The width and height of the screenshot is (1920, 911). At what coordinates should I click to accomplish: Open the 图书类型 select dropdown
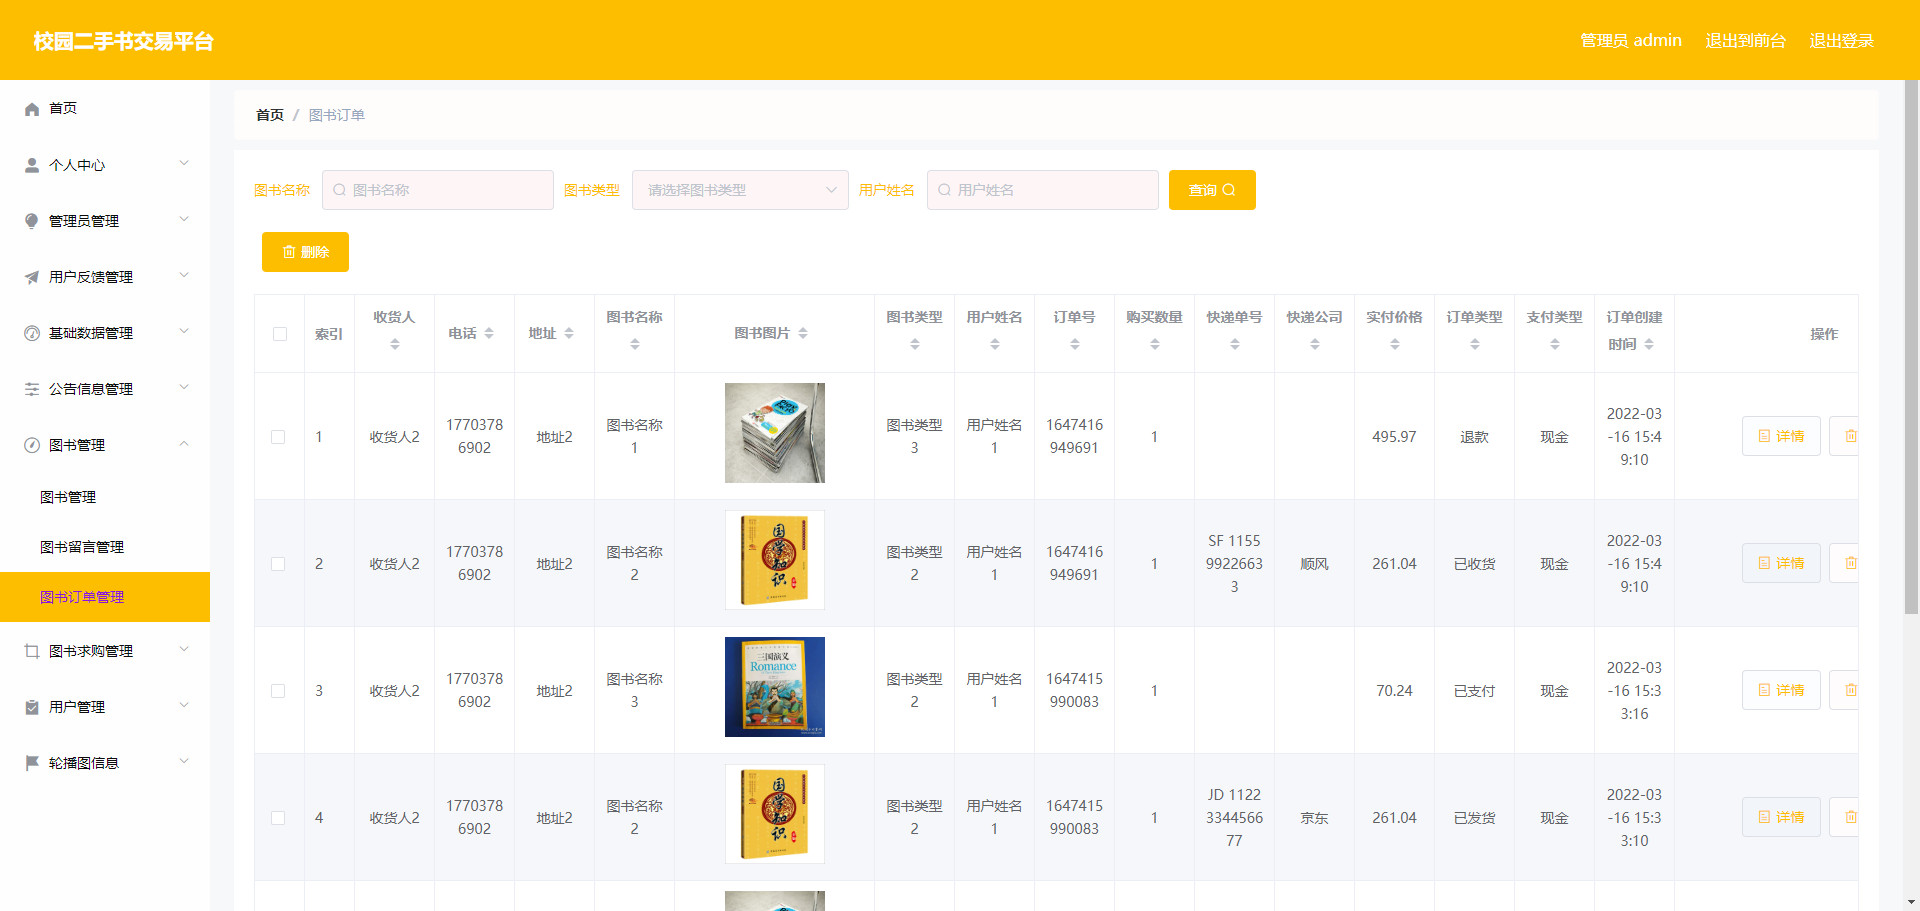tap(740, 190)
